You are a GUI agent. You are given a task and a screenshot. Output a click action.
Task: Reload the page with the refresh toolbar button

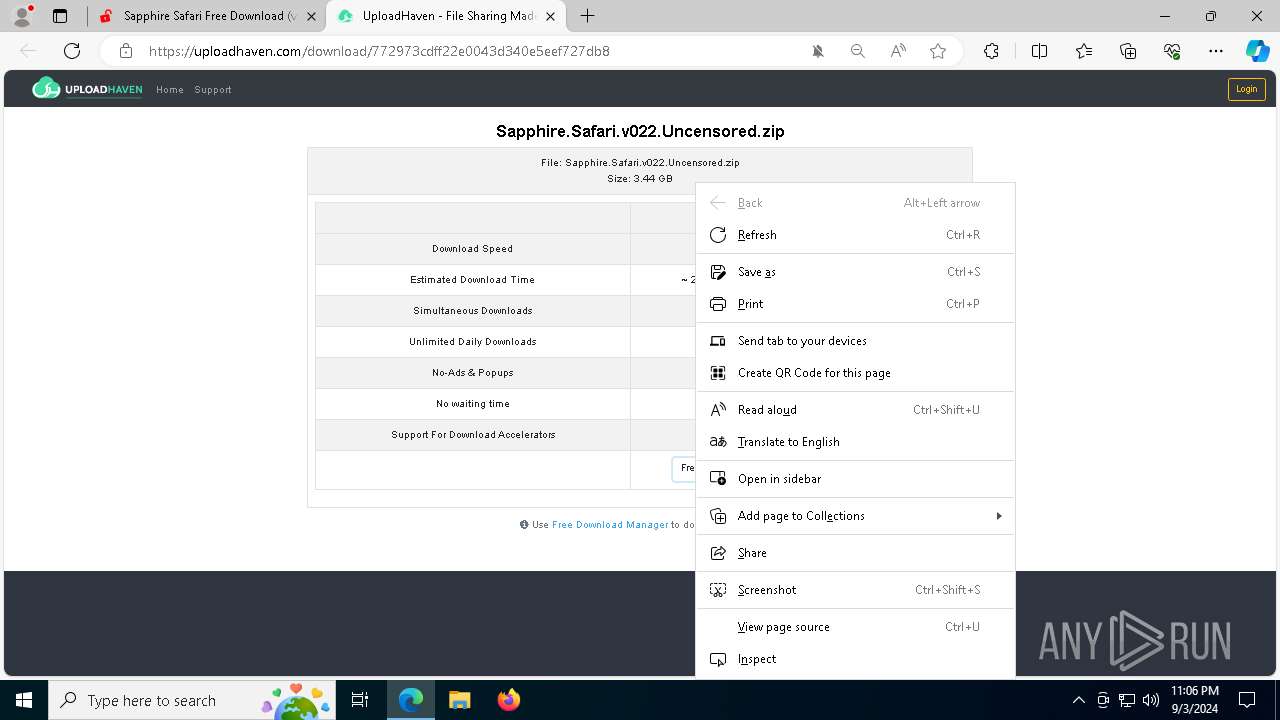[72, 51]
